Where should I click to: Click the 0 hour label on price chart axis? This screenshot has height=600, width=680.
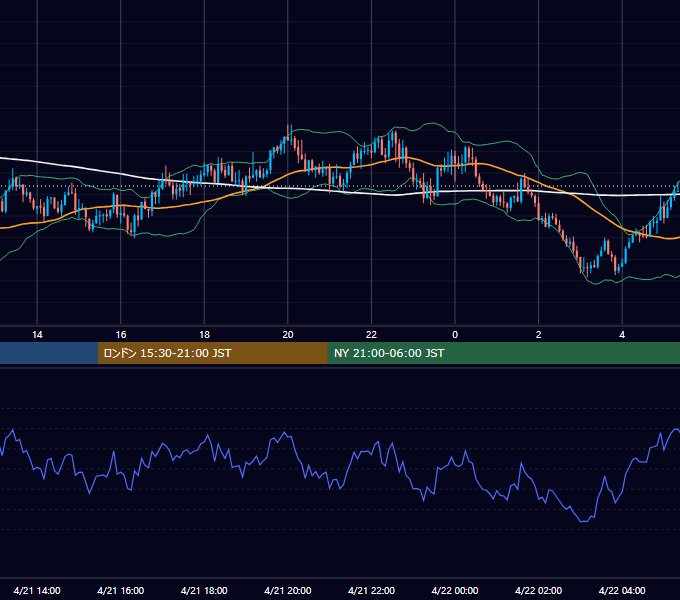click(x=455, y=335)
